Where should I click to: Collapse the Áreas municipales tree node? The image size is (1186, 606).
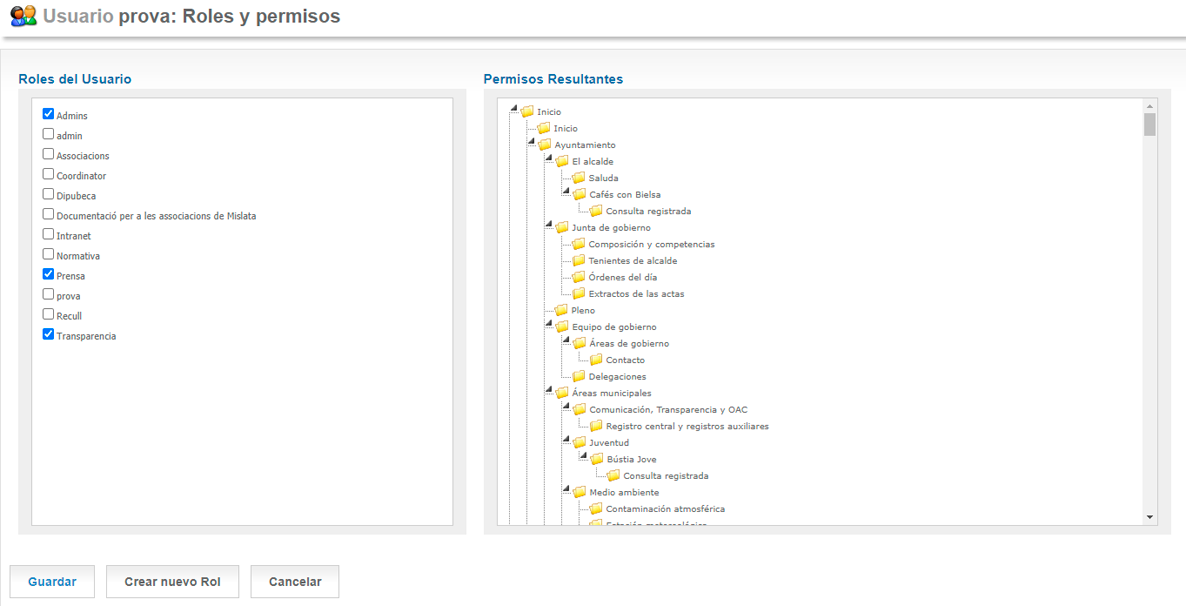click(x=549, y=391)
